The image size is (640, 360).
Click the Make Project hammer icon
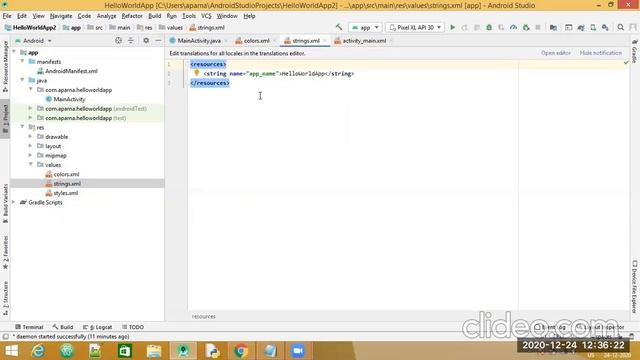coord(339,27)
